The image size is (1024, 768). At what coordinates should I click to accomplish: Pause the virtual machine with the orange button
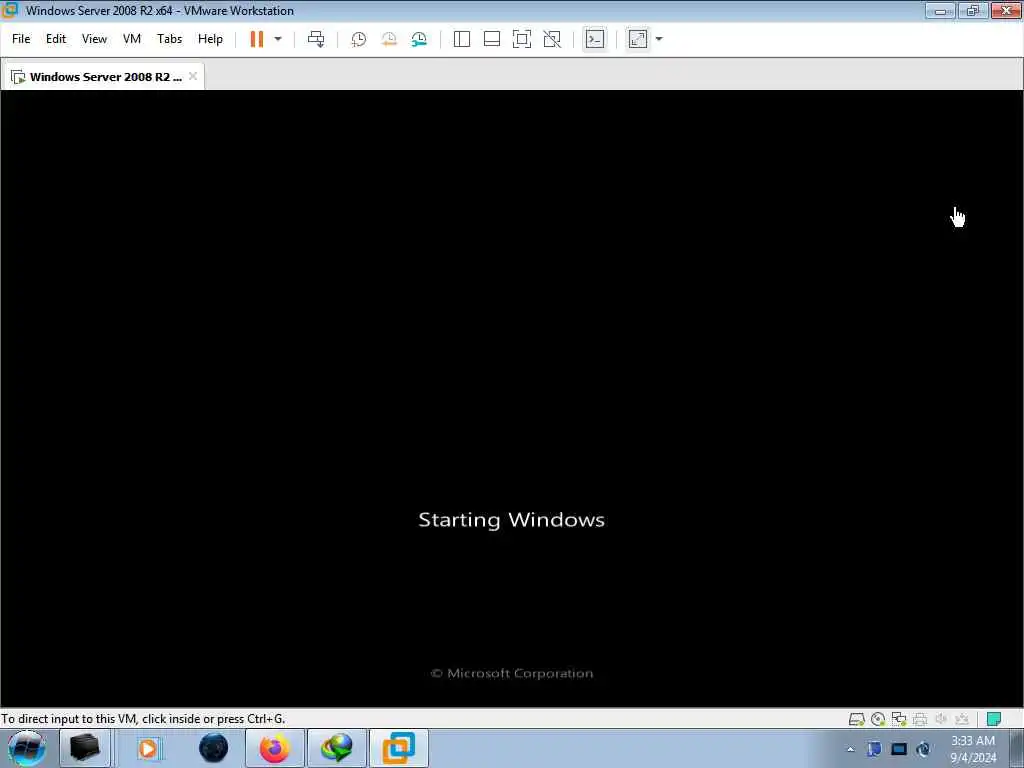pyautogui.click(x=257, y=39)
